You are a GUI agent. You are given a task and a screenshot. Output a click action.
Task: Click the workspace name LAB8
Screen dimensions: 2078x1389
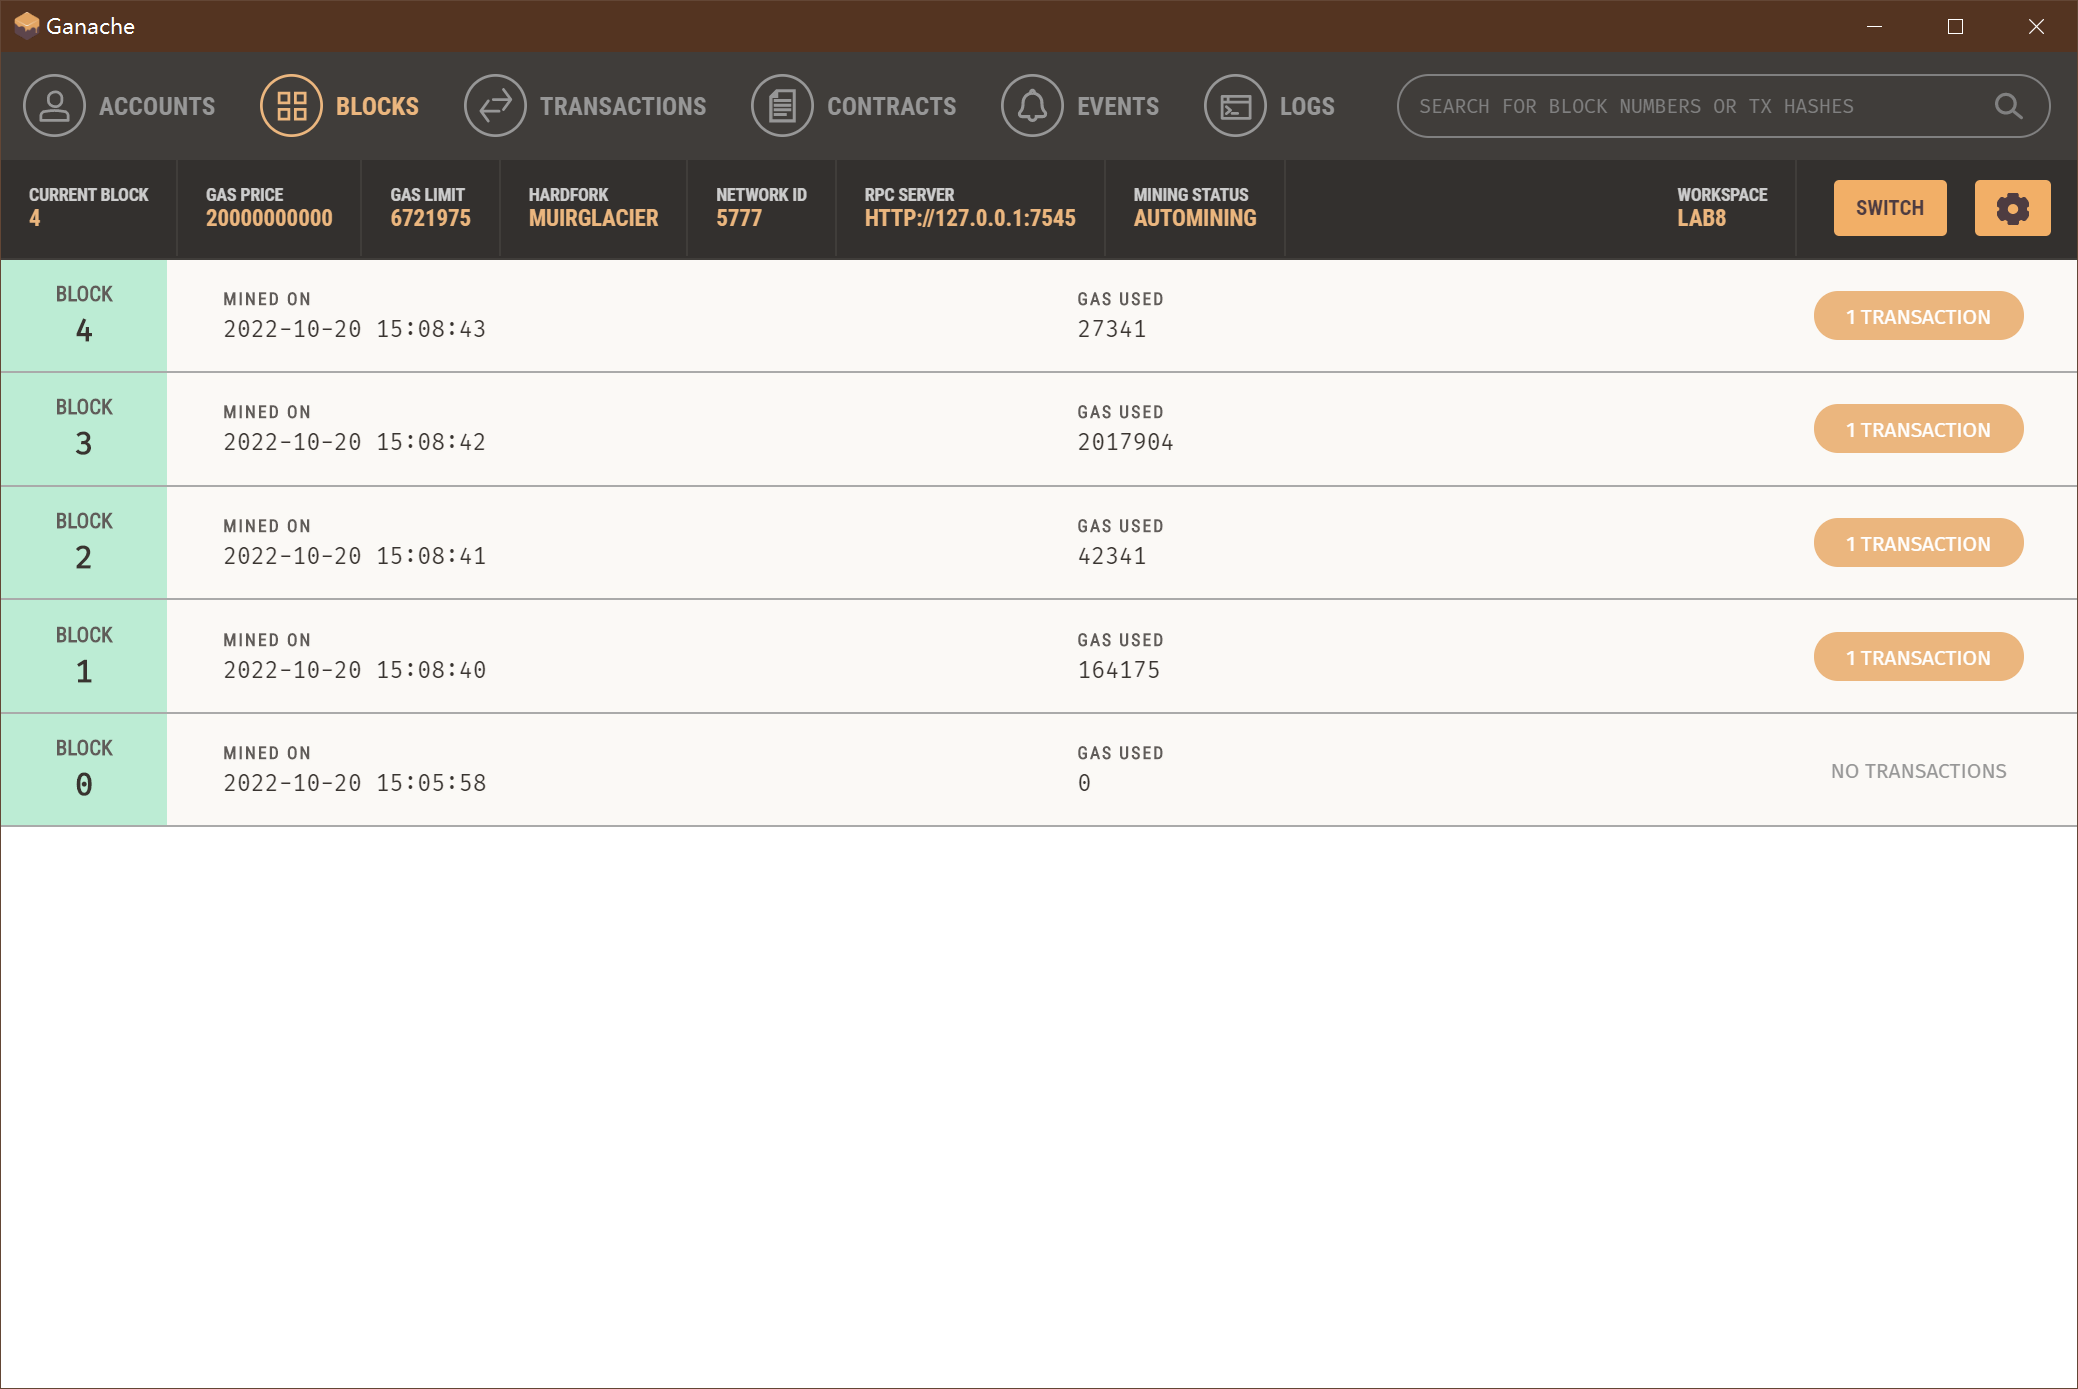(1702, 218)
